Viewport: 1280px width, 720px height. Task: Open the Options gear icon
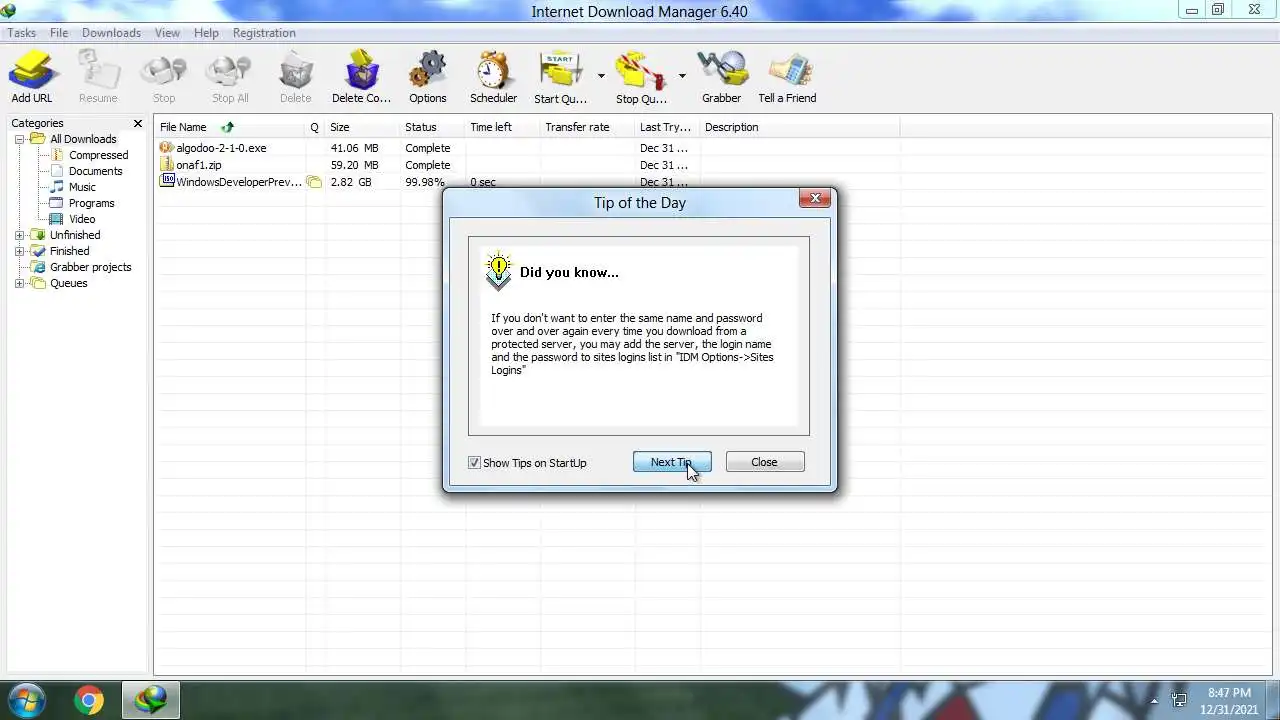[427, 78]
